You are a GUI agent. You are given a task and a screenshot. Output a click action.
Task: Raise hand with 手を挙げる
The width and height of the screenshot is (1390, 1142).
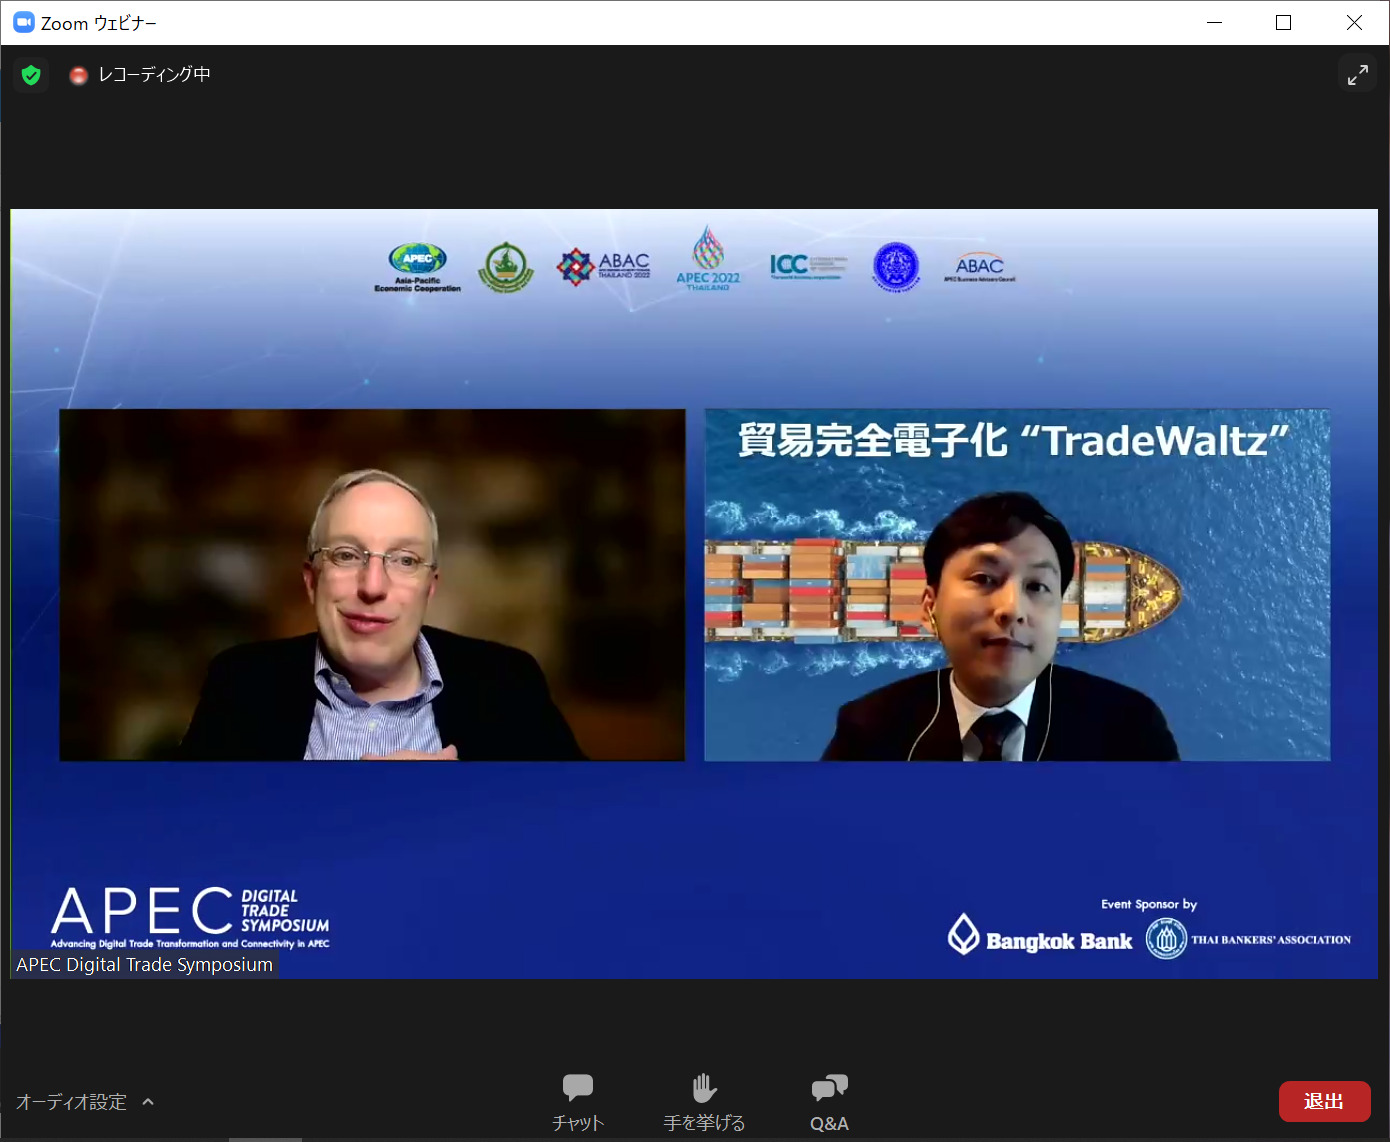[x=704, y=1102]
